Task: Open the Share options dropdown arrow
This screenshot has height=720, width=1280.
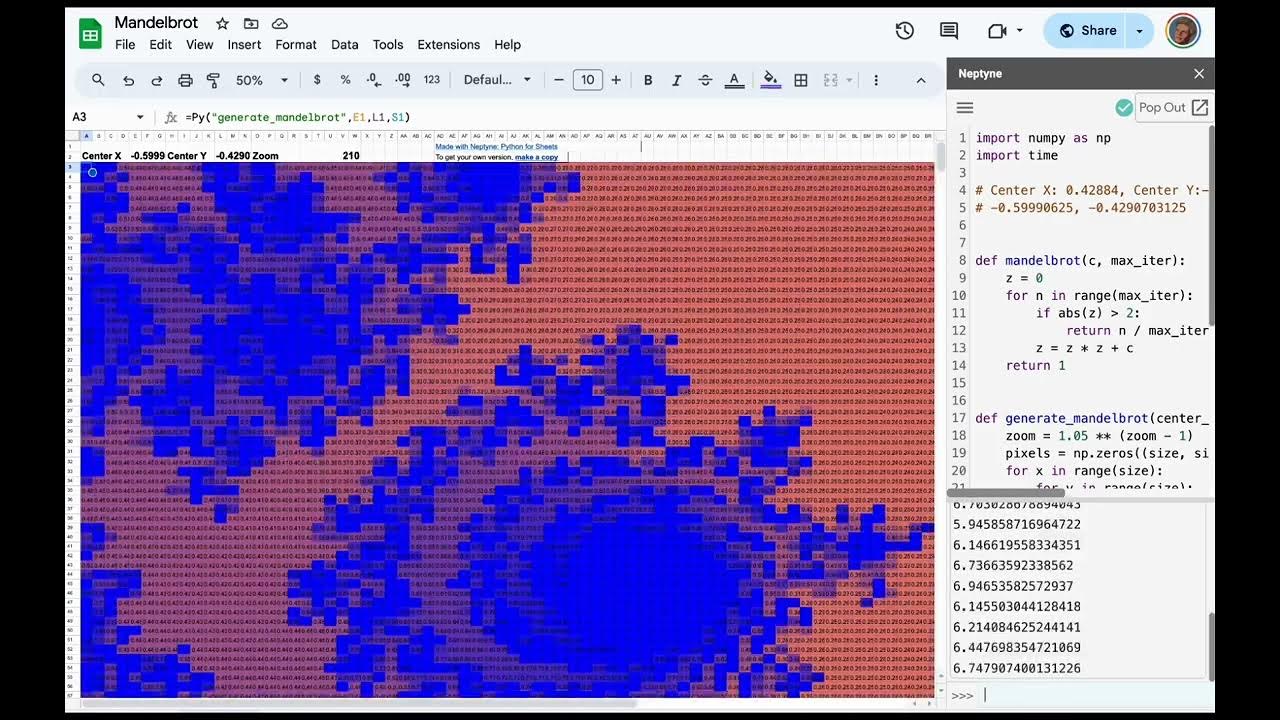Action: (1139, 31)
